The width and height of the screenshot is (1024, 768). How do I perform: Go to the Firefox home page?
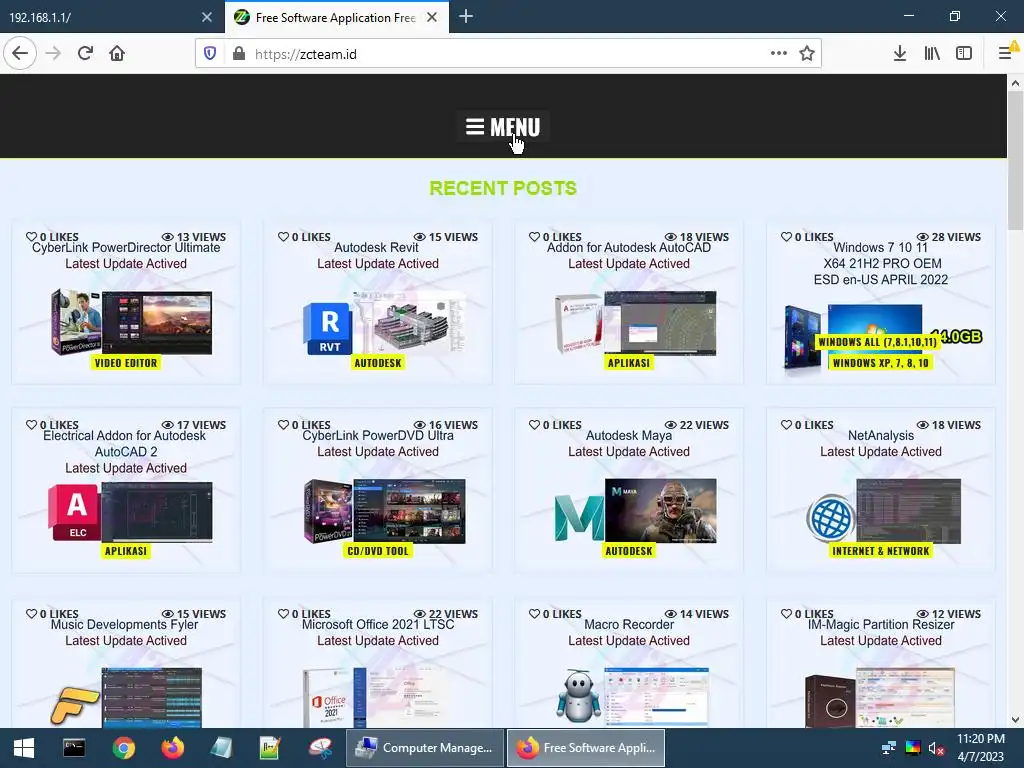(117, 54)
